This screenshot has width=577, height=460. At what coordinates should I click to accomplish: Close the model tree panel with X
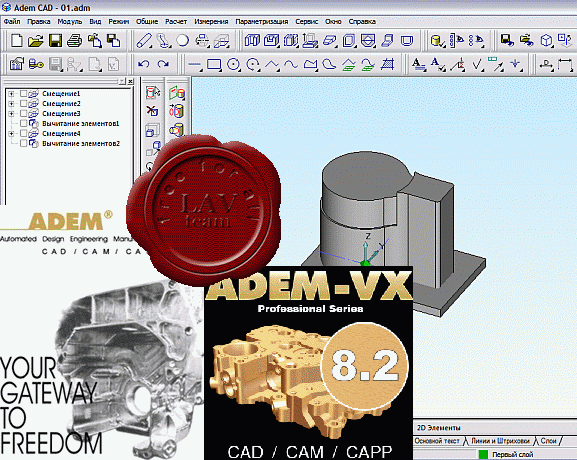click(x=130, y=81)
